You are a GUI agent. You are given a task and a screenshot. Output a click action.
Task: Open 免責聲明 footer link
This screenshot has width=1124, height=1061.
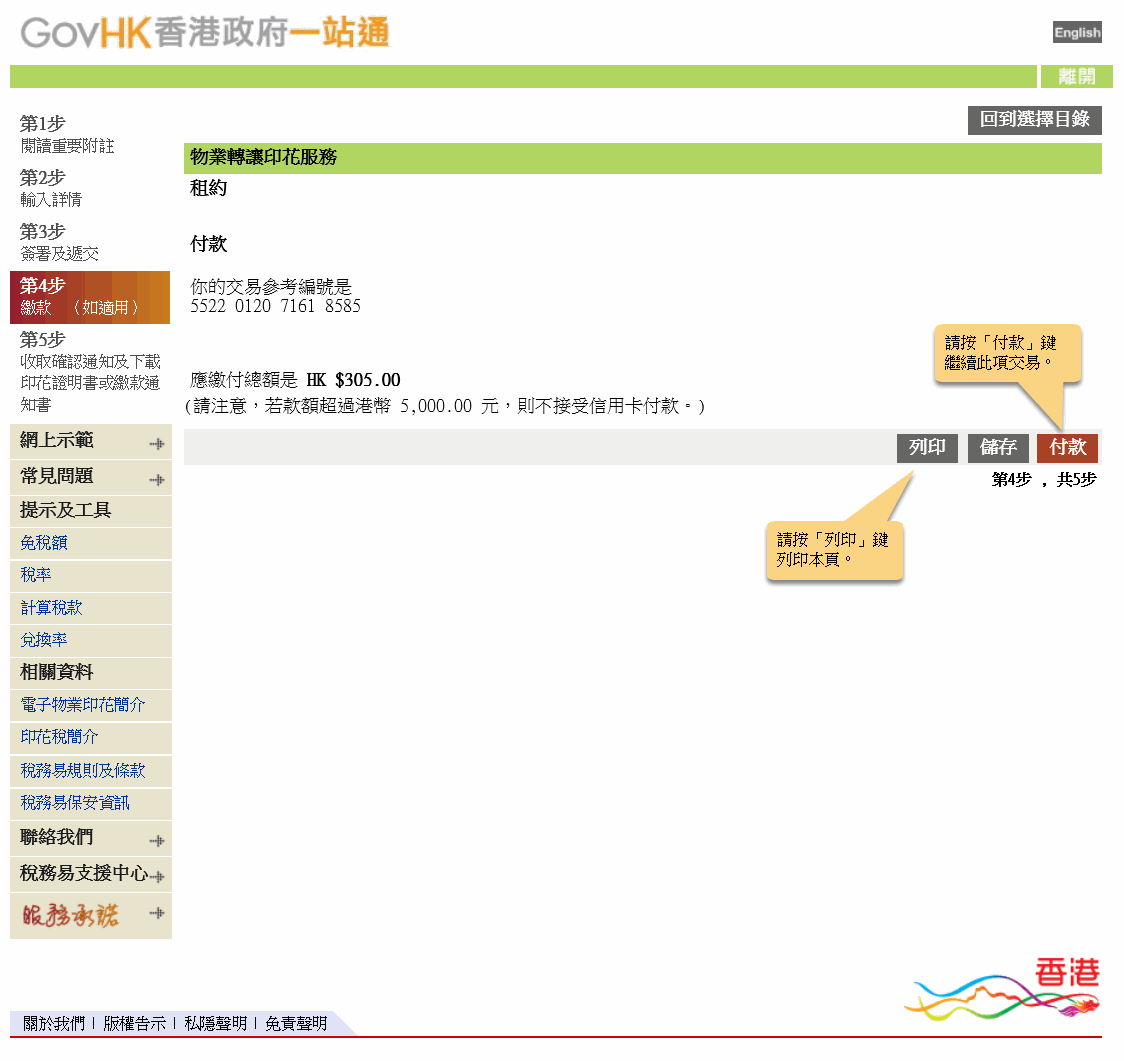296,1024
